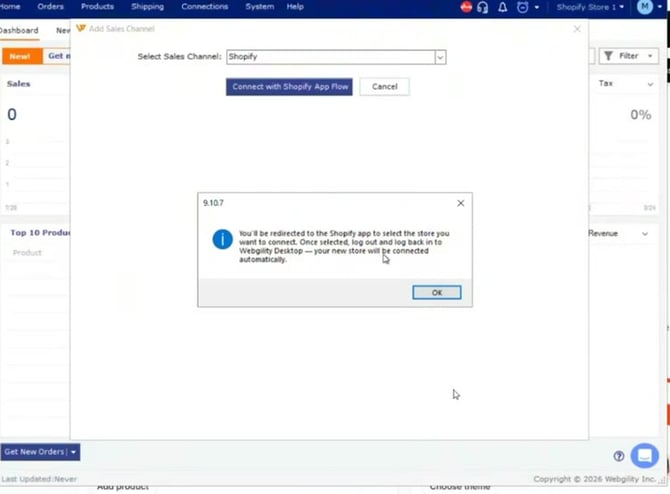Open the Shopify Store 1 store selector
670x494 pixels.
pos(590,7)
